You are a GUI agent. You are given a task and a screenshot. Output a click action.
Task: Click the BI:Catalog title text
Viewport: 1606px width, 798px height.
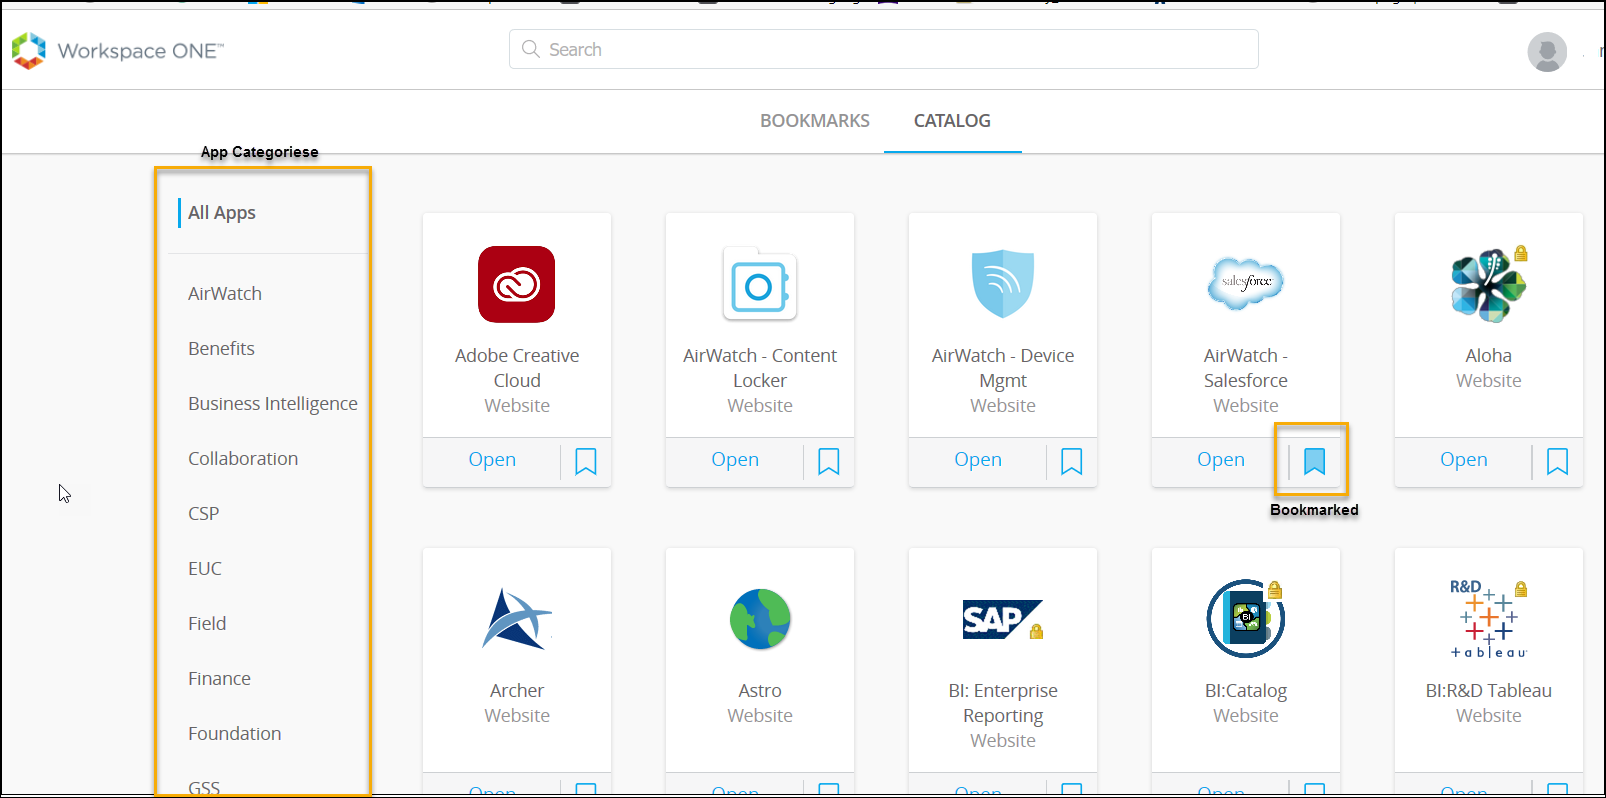click(x=1246, y=691)
